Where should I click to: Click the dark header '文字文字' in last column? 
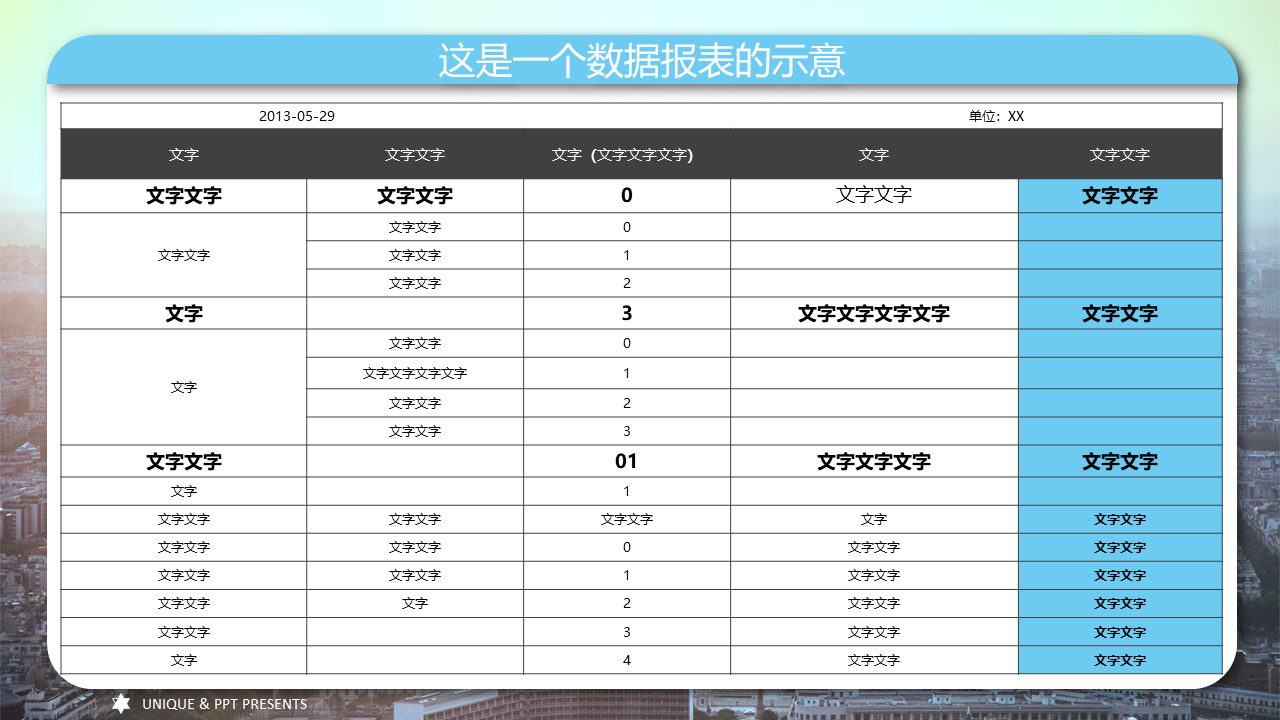(1120, 155)
